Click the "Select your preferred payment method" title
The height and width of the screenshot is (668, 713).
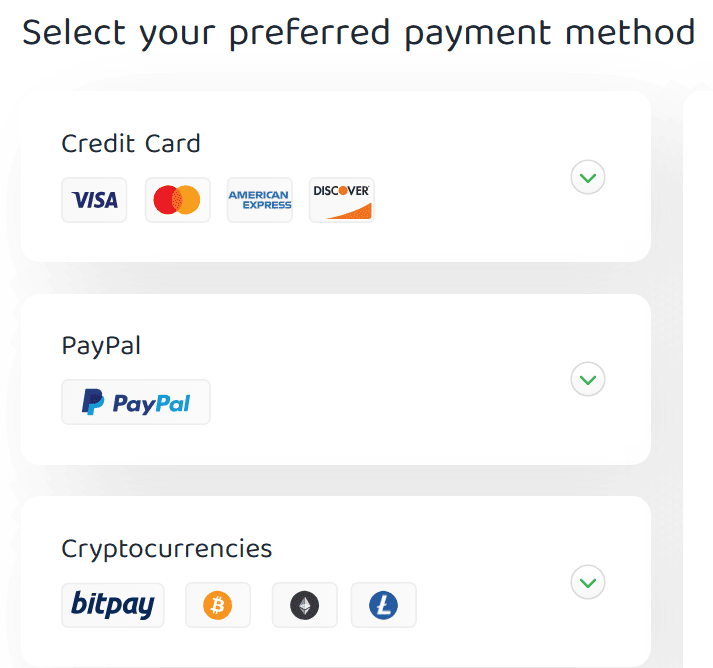[358, 33]
